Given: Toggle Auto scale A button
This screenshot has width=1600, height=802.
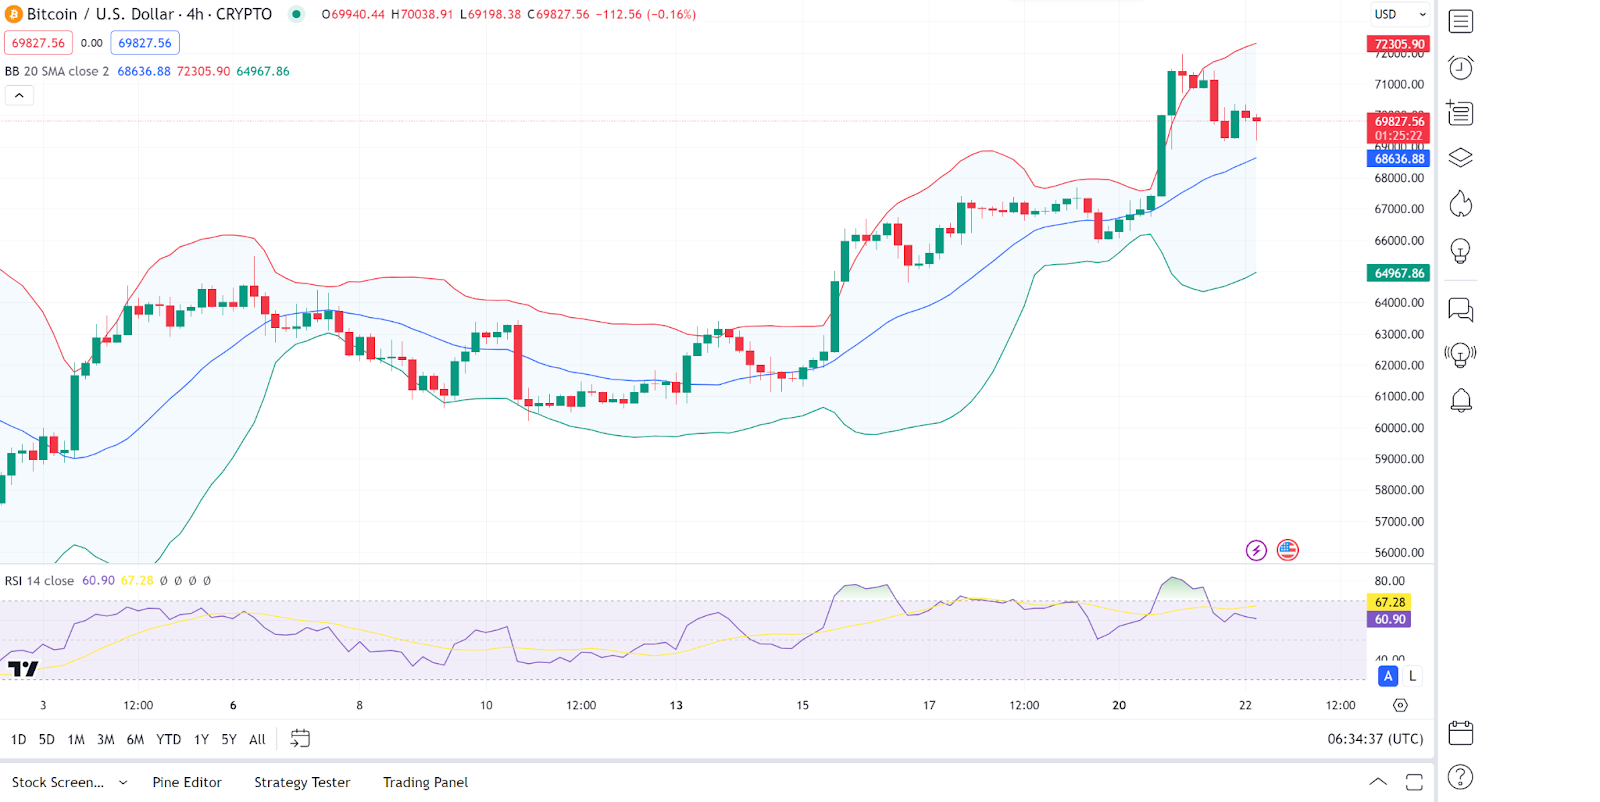Looking at the screenshot, I should pyautogui.click(x=1388, y=676).
